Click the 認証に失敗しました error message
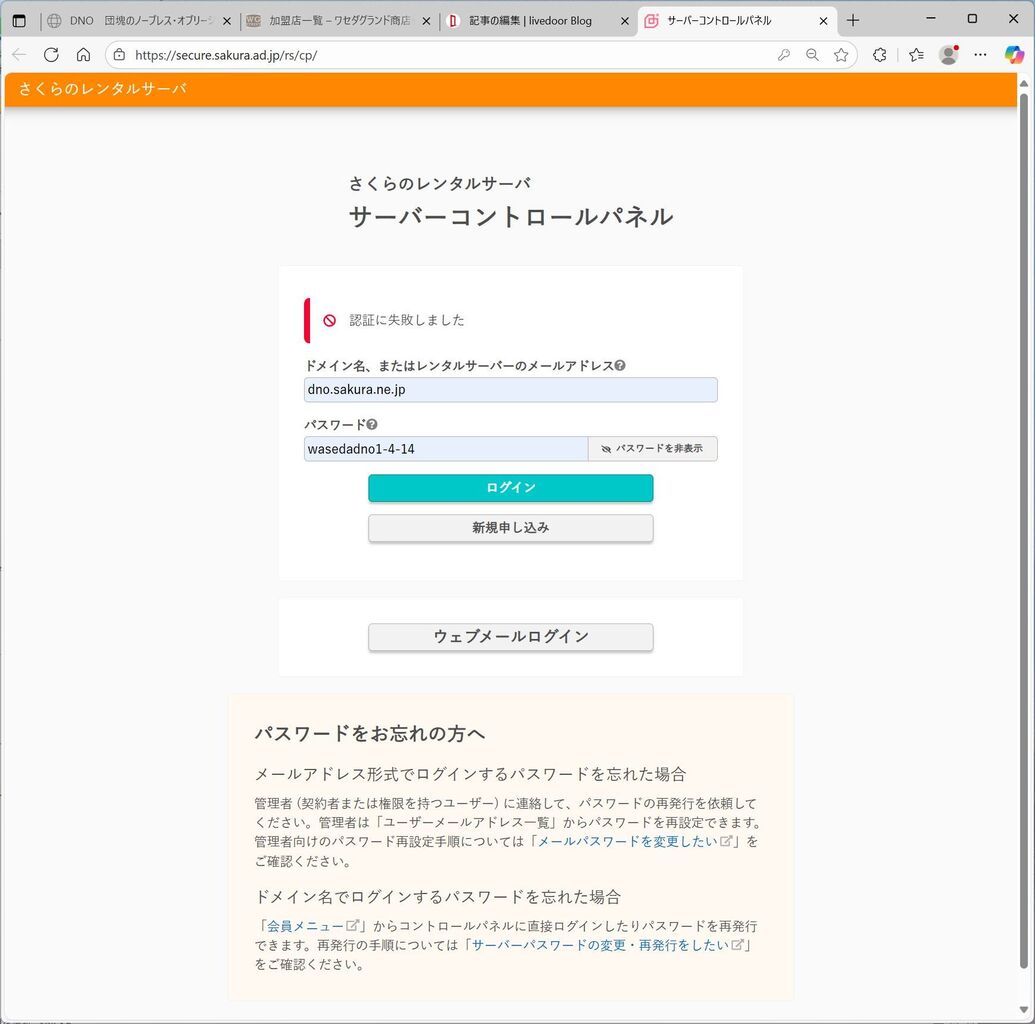The width and height of the screenshot is (1035, 1024). point(407,320)
